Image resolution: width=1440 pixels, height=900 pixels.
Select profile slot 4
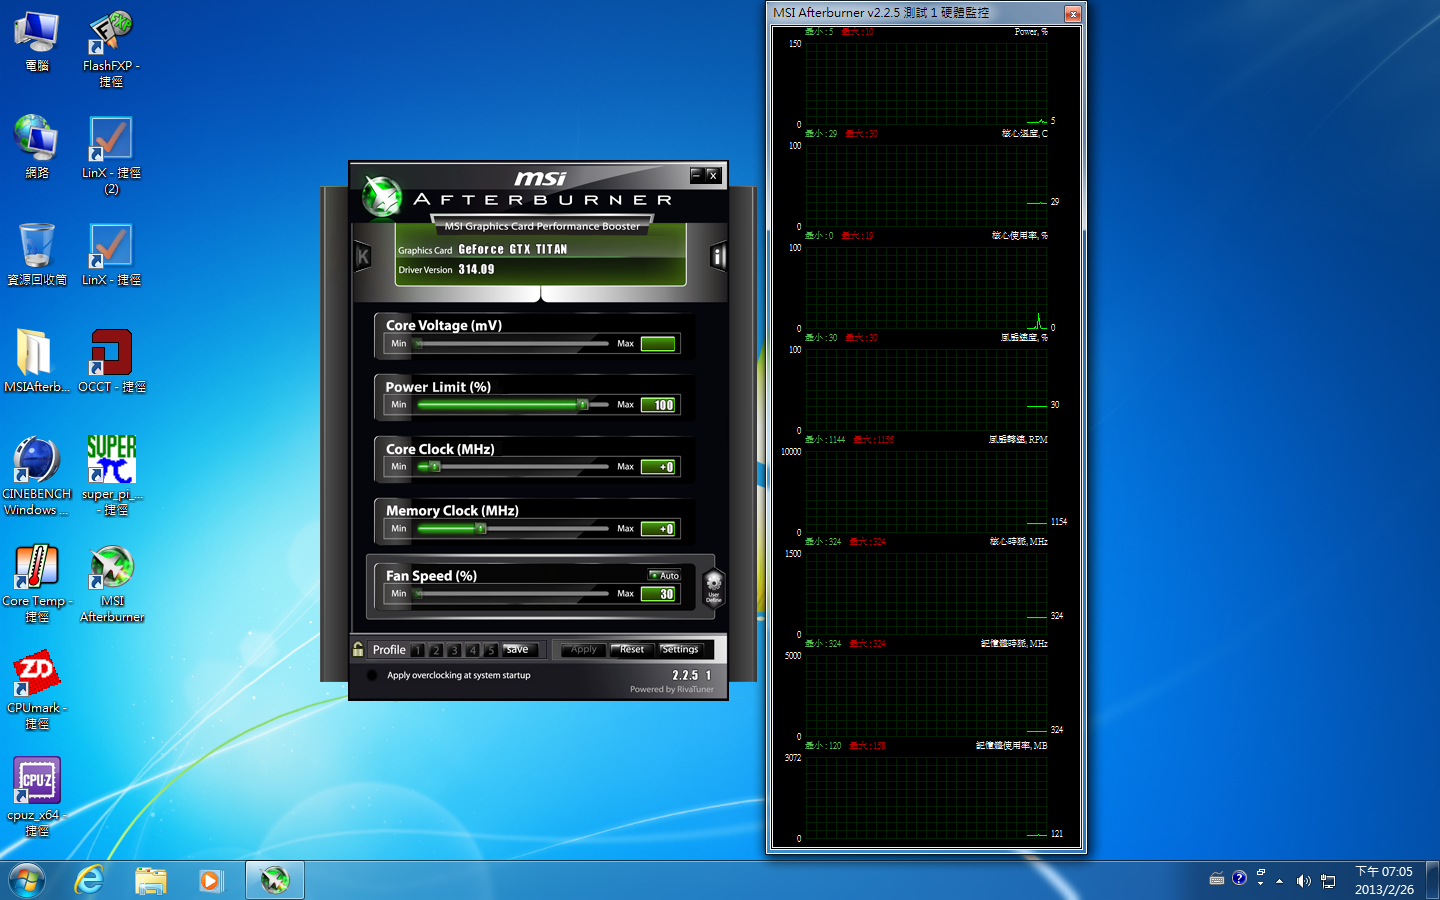pyautogui.click(x=472, y=650)
